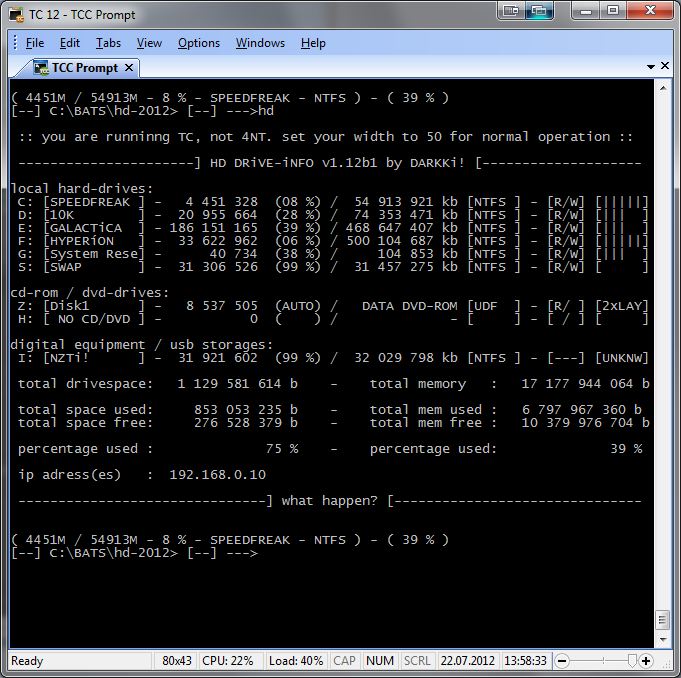Image resolution: width=681 pixels, height=678 pixels.
Task: Click the SCRL indicator in status bar
Action: [x=417, y=661]
